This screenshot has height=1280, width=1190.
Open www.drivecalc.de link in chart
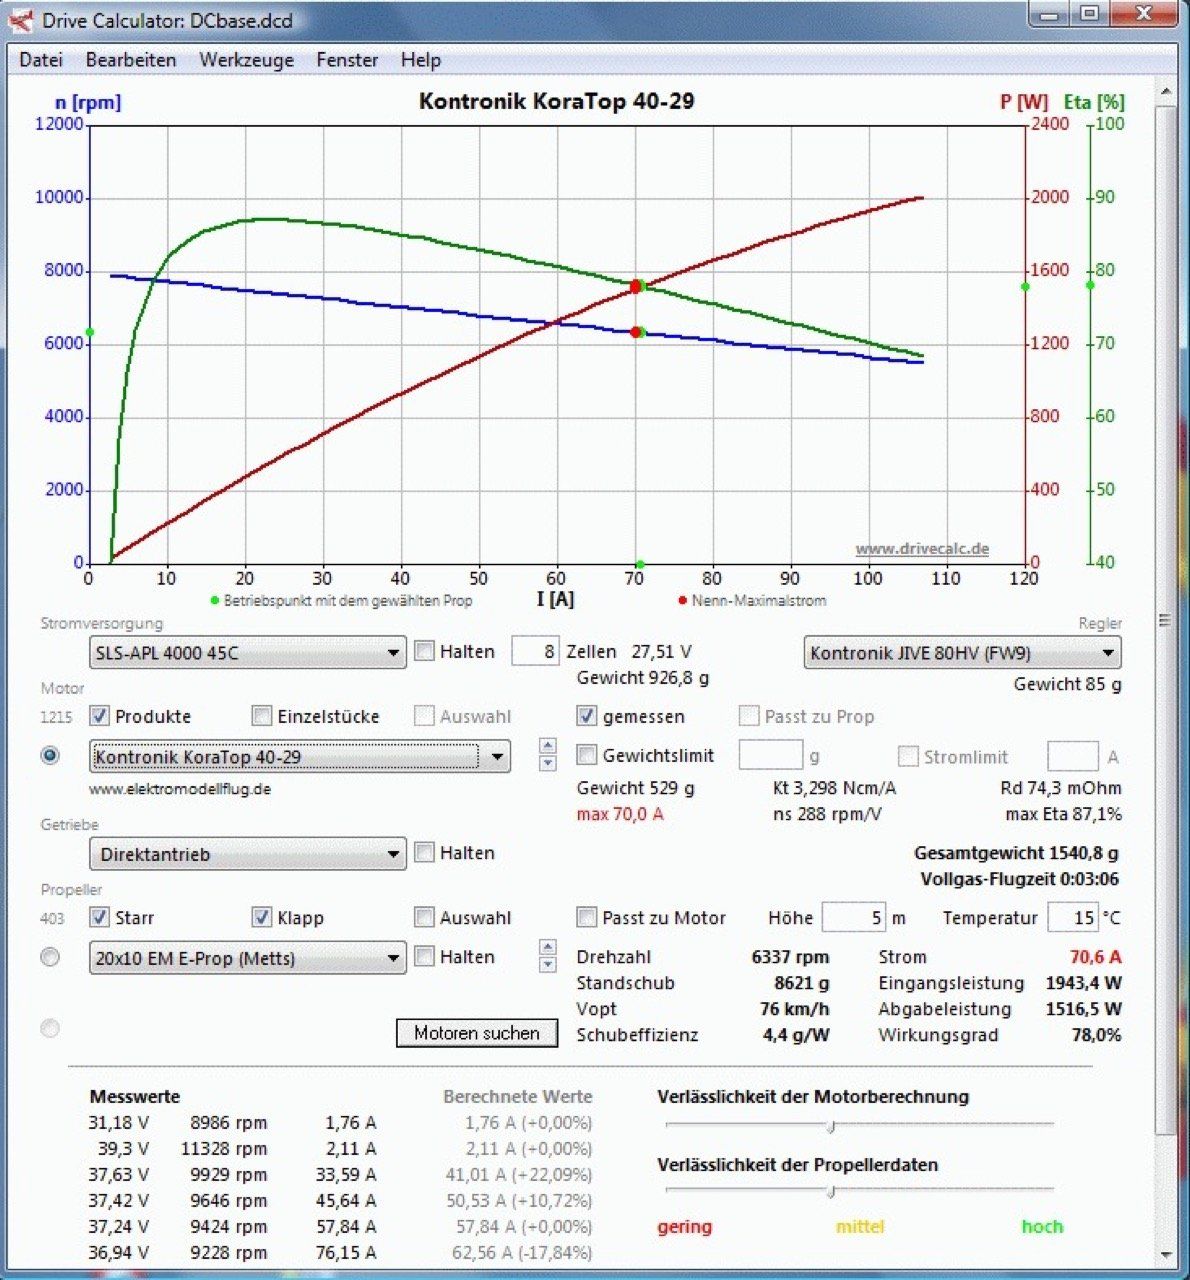(x=922, y=549)
